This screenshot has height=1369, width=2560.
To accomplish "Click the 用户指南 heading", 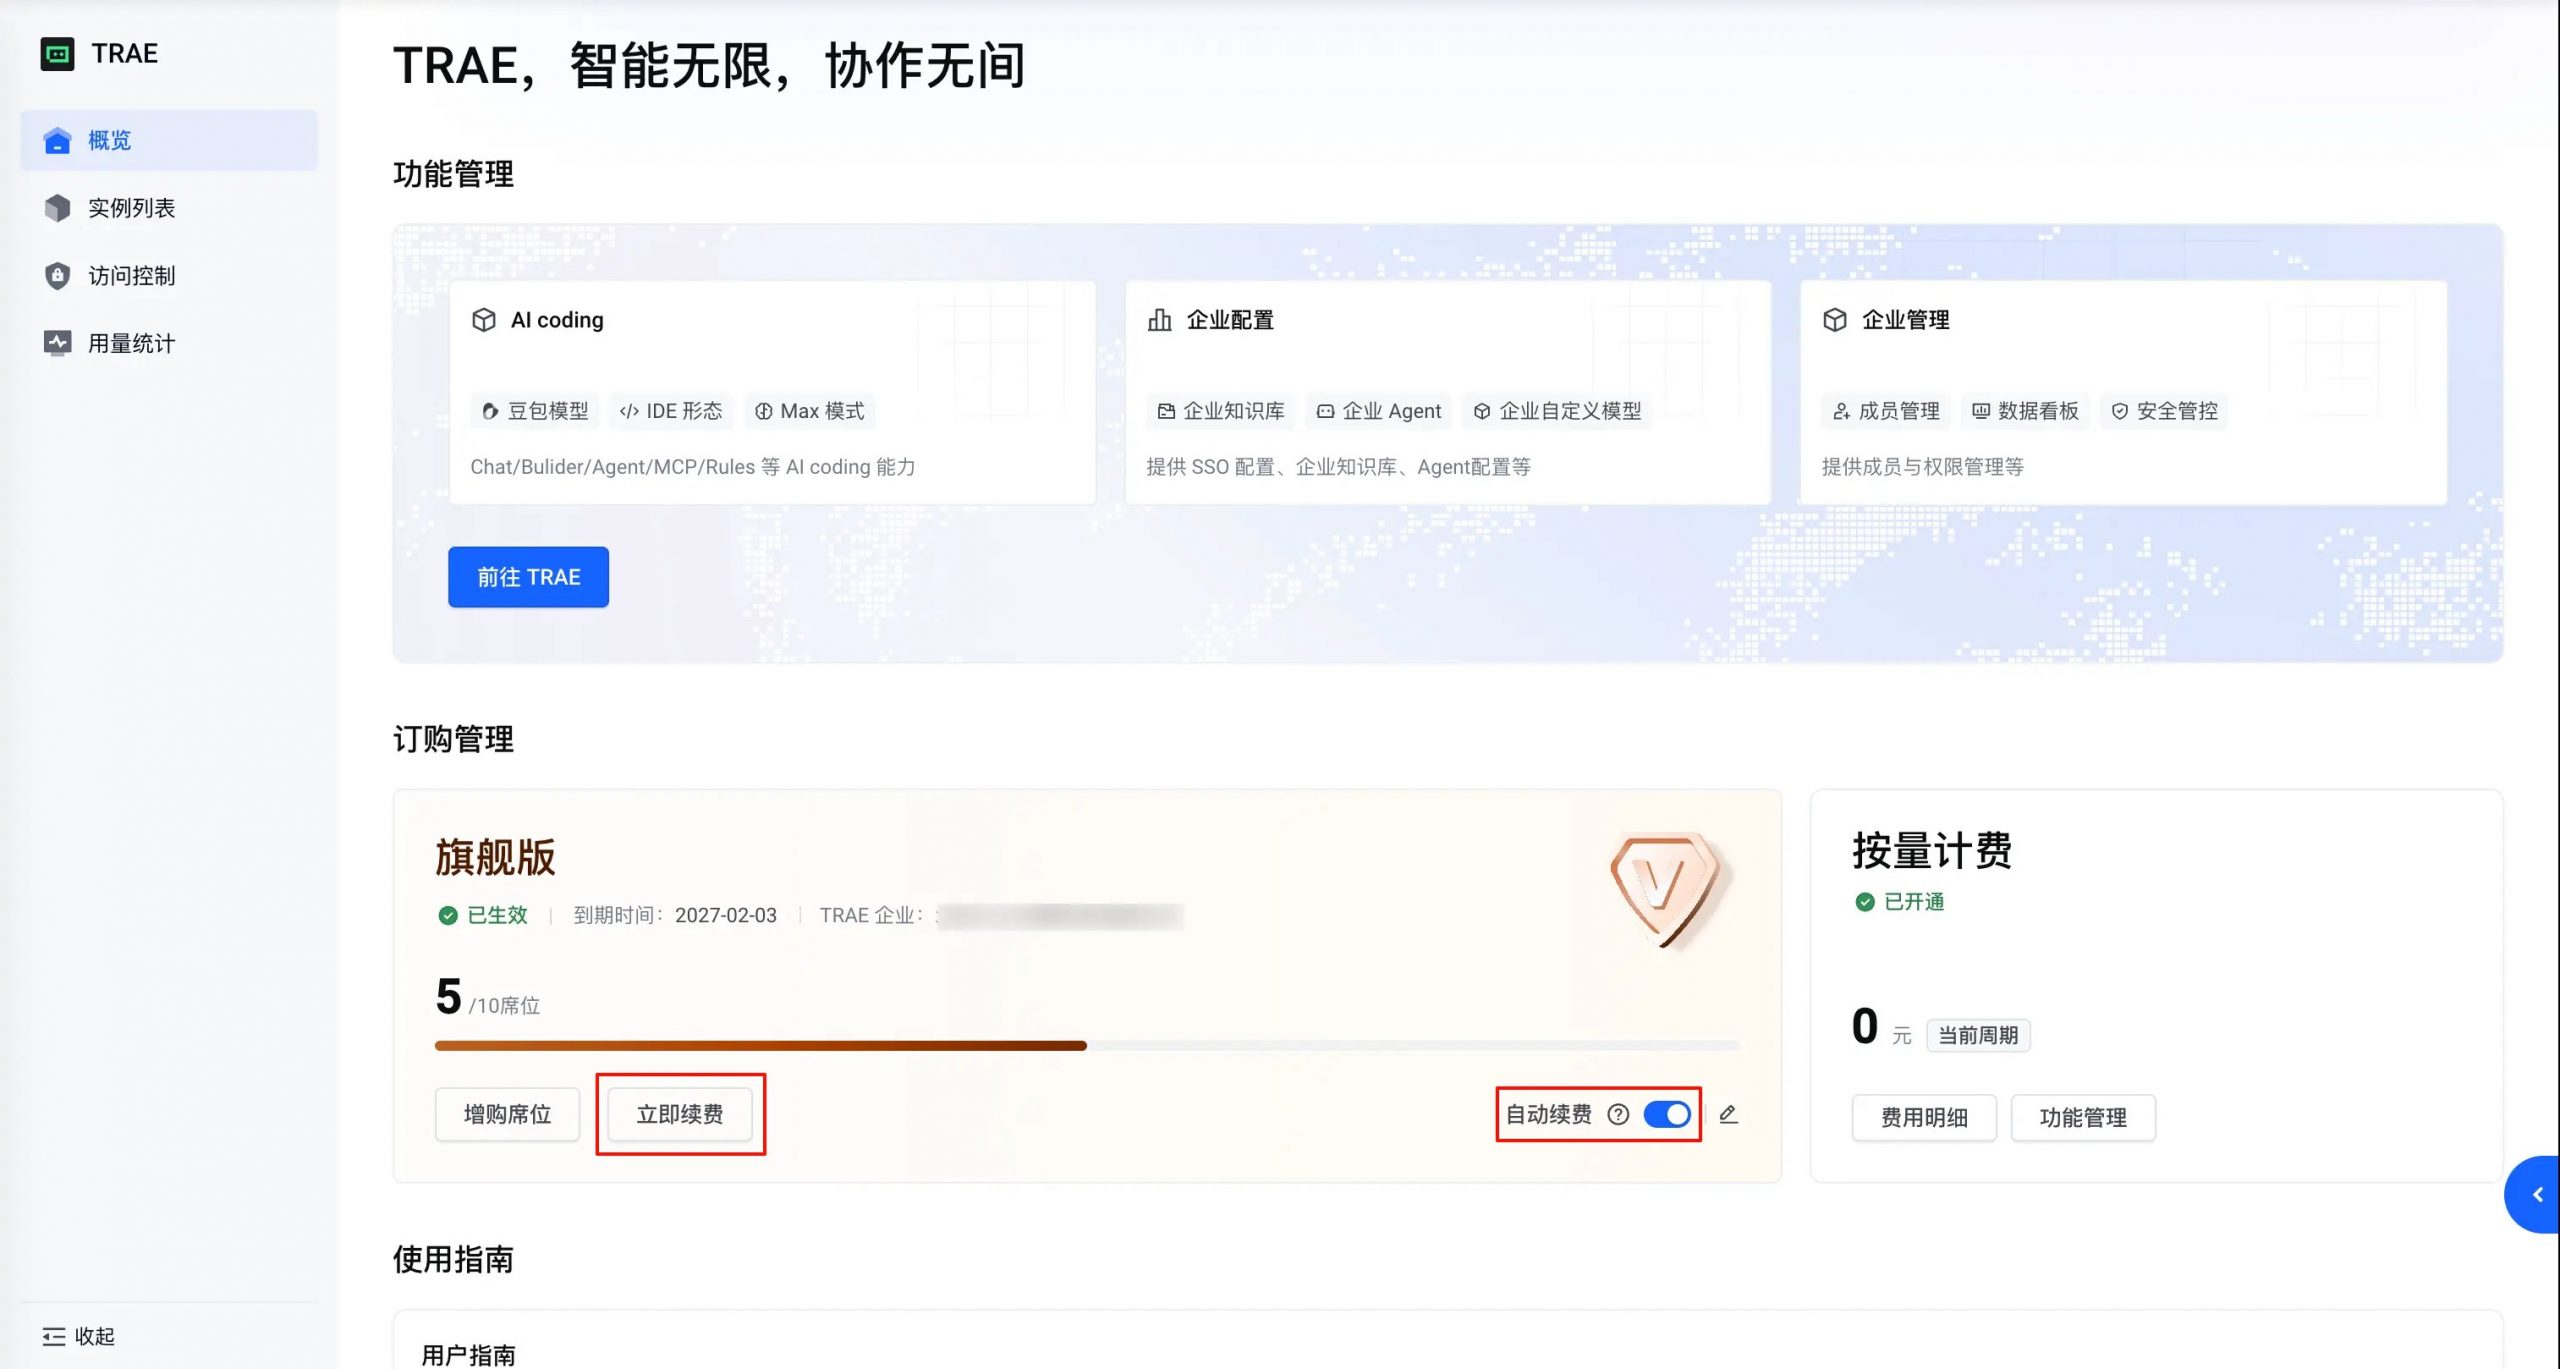I will pos(468,1355).
